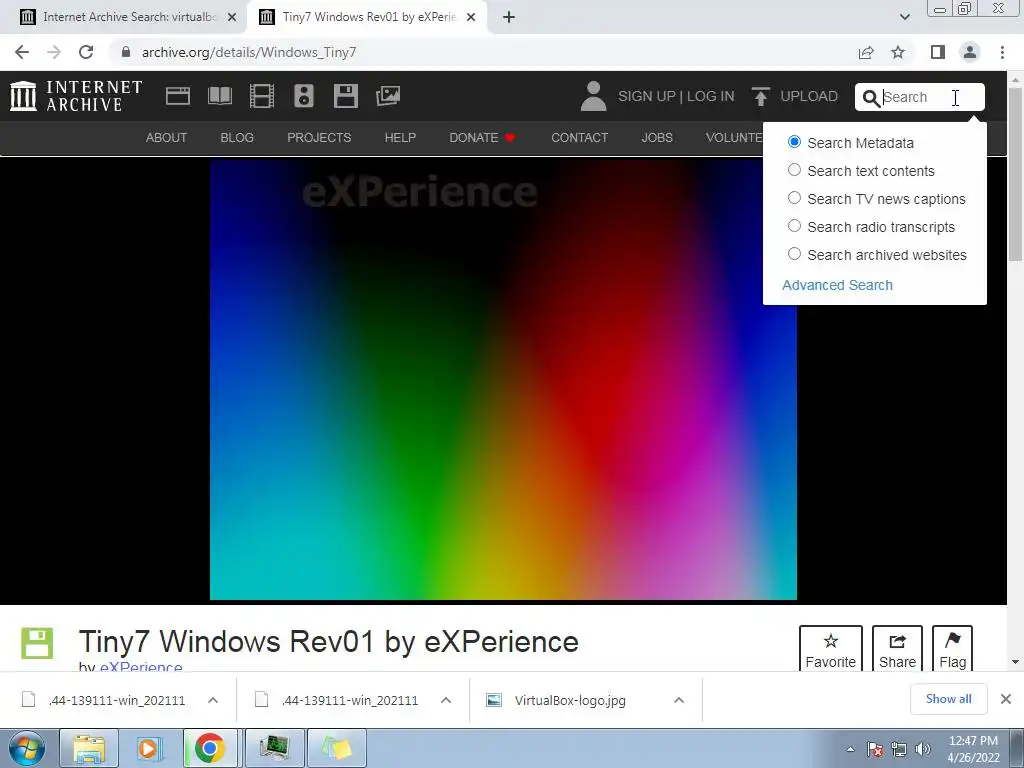Viewport: 1024px width, 768px height.
Task: Open the PROJECTS menu item
Action: [x=319, y=138]
